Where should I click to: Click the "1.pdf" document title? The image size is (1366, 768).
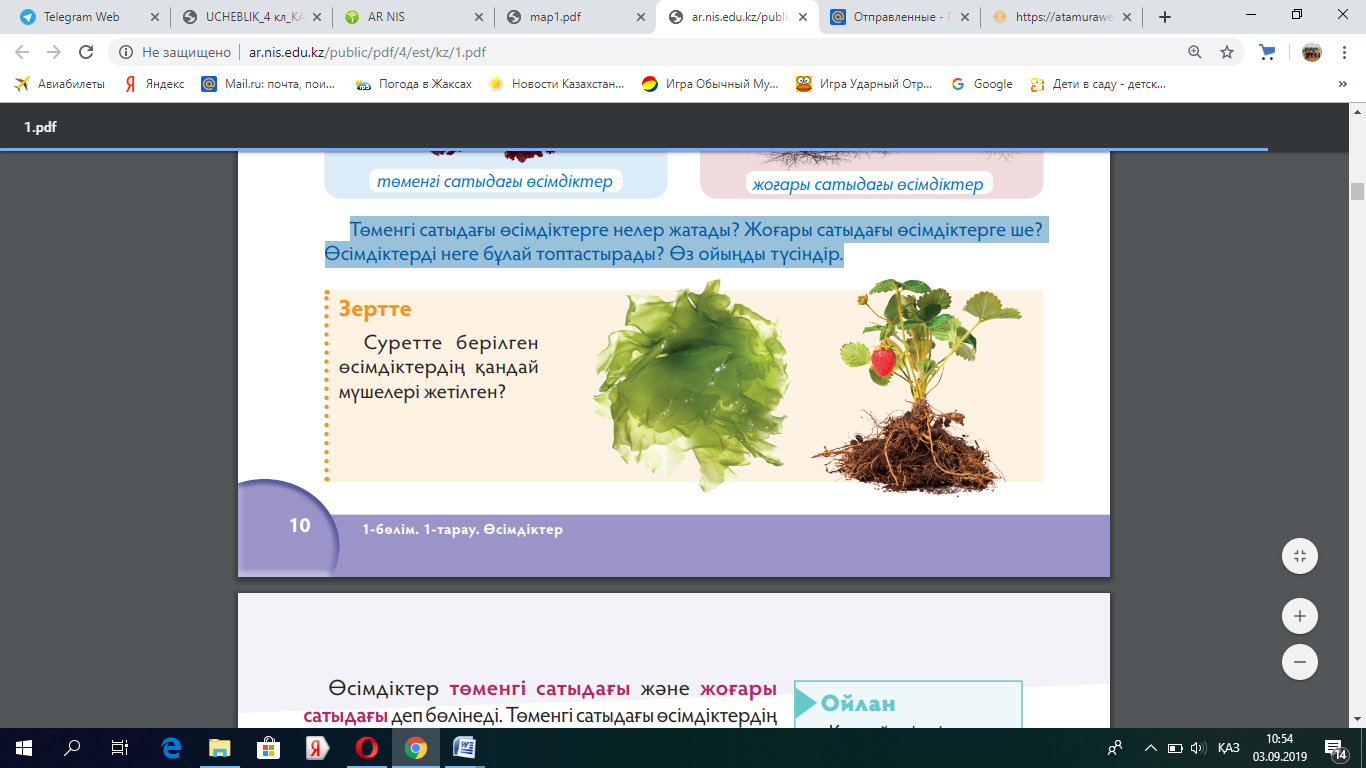[41, 127]
